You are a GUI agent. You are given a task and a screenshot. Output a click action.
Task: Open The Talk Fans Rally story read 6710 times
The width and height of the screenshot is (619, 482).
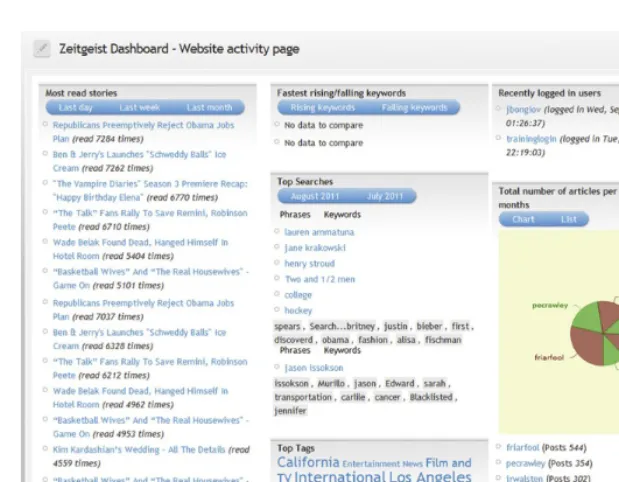click(x=150, y=219)
